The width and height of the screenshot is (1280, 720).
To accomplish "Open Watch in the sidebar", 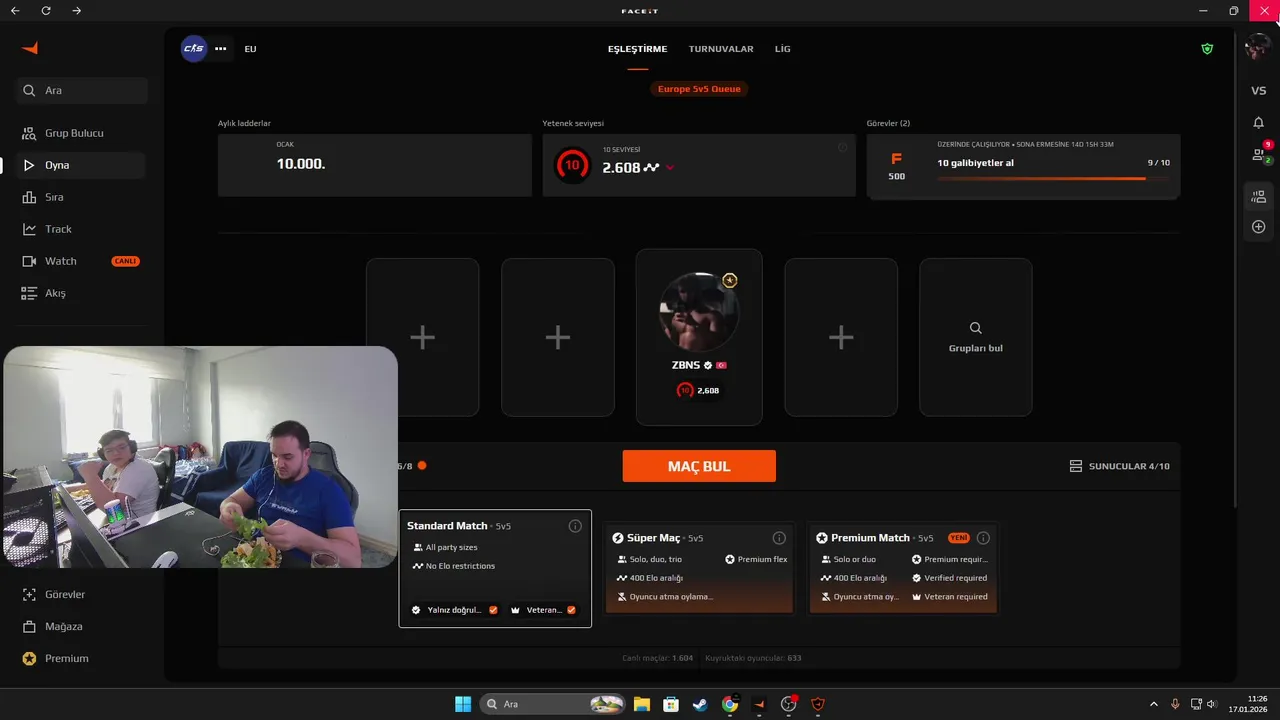I will coord(82,261).
